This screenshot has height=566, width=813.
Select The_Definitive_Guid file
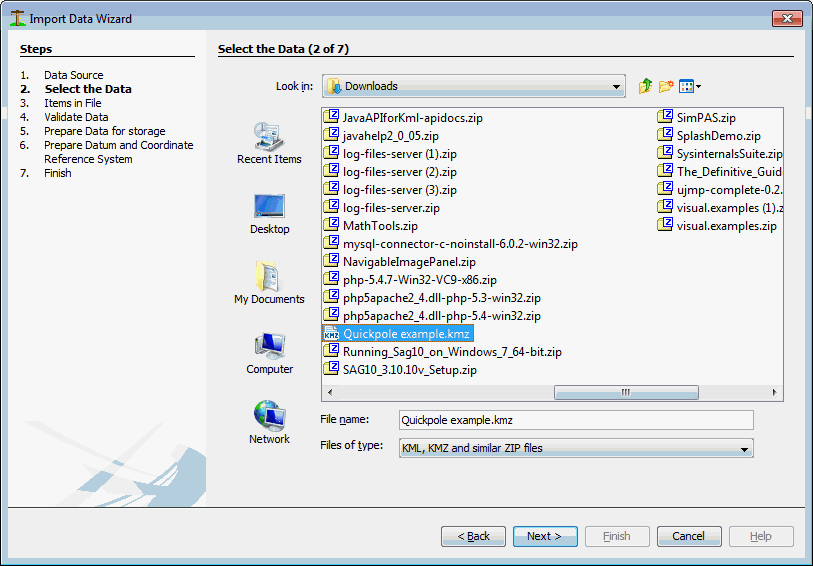pos(720,172)
